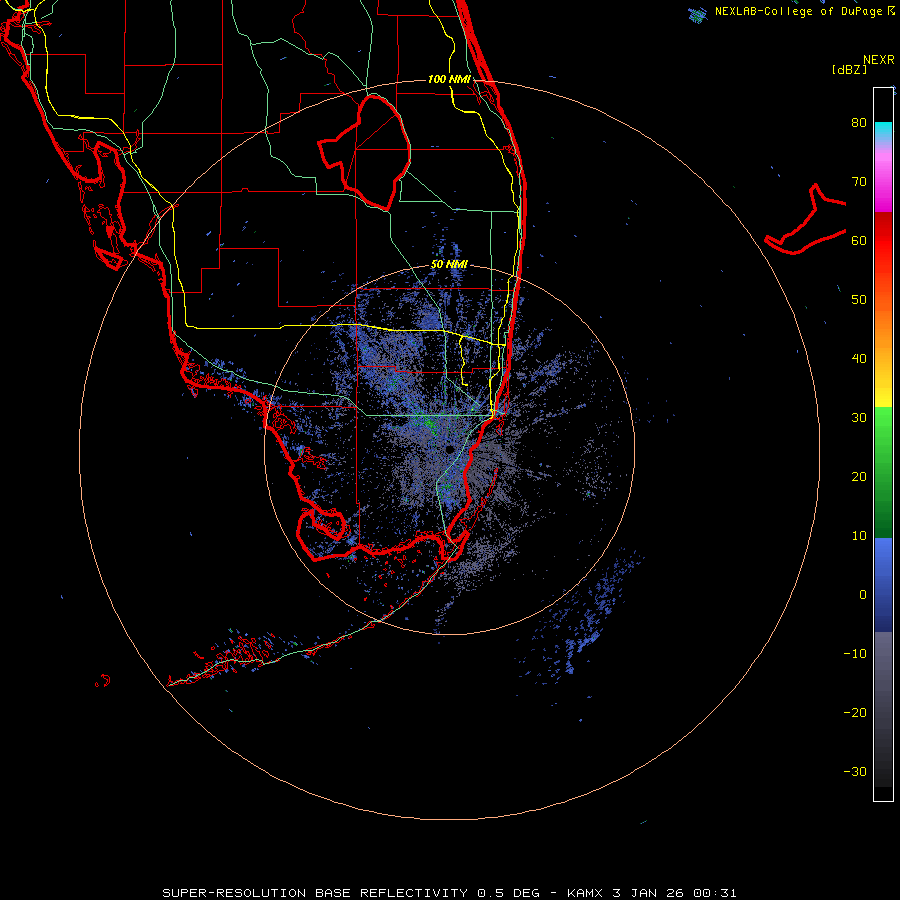Click the black radar site dot at center
900x900 pixels.
click(x=450, y=449)
